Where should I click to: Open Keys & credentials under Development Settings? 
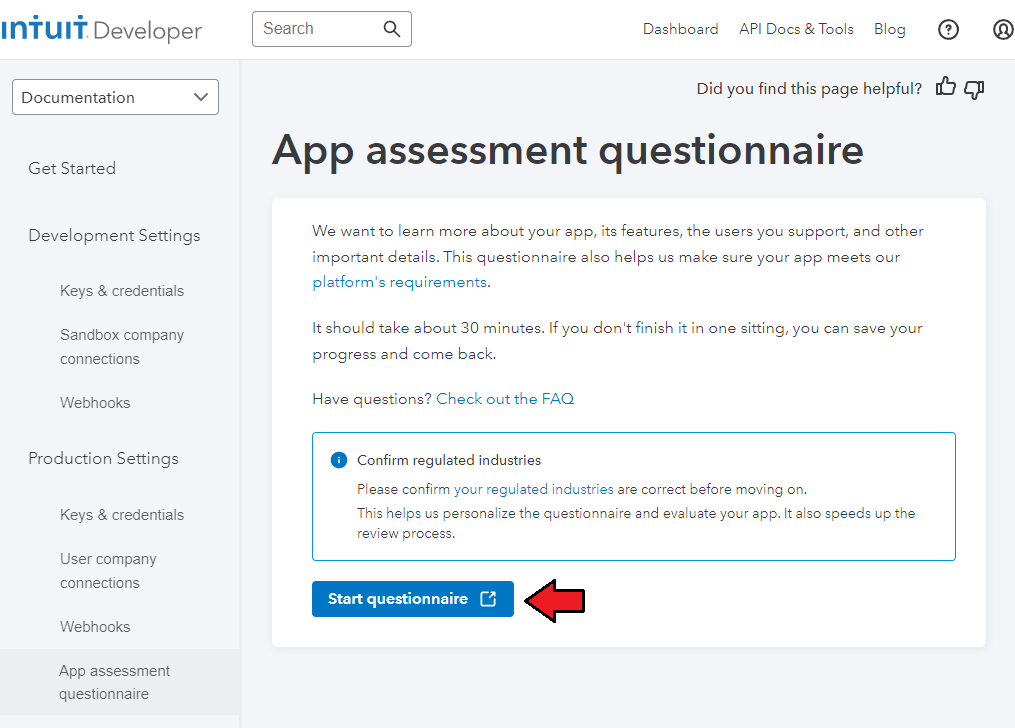[122, 291]
